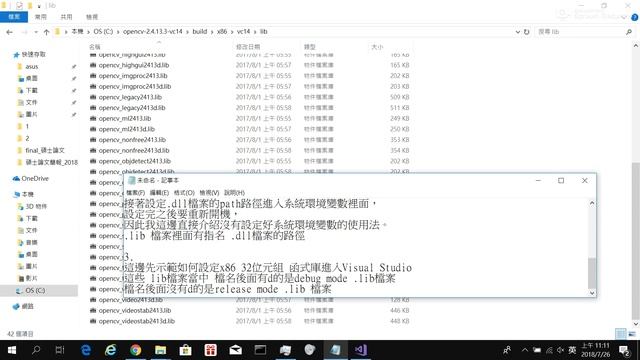Screen dimensions: 640x360
Task: Open the OneDrive cloud item
Action: (31, 178)
